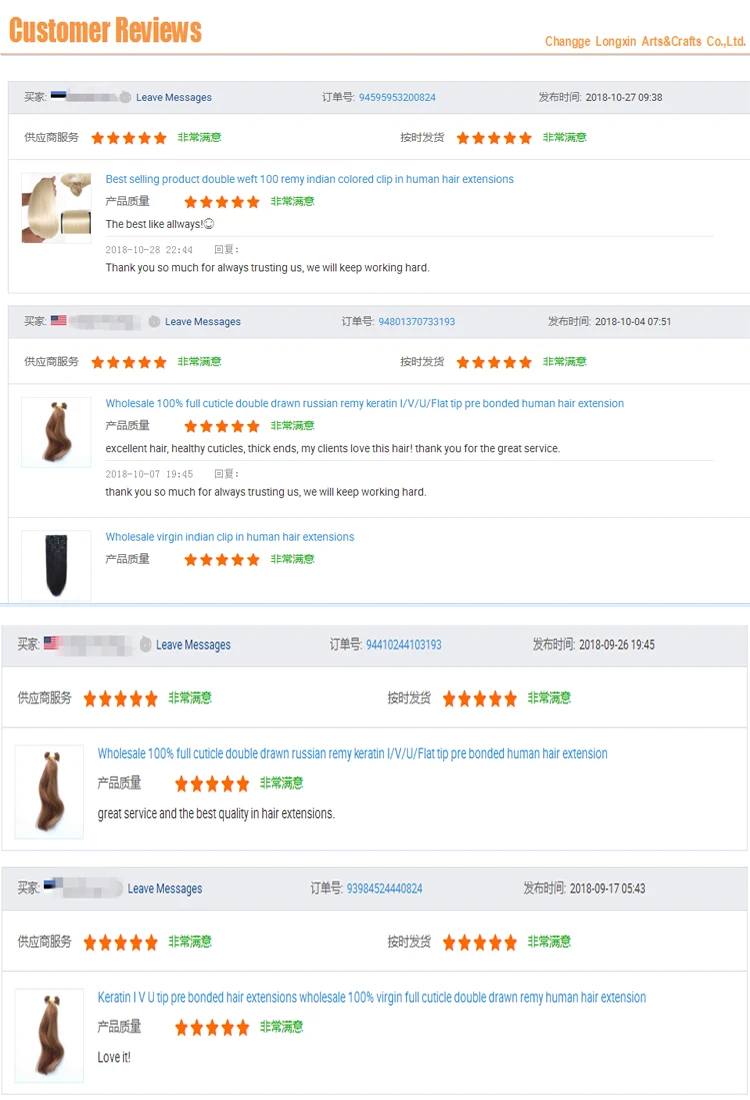This screenshot has height=1100, width=750.
Task: Click the Customer Reviews heading
Action: (105, 30)
